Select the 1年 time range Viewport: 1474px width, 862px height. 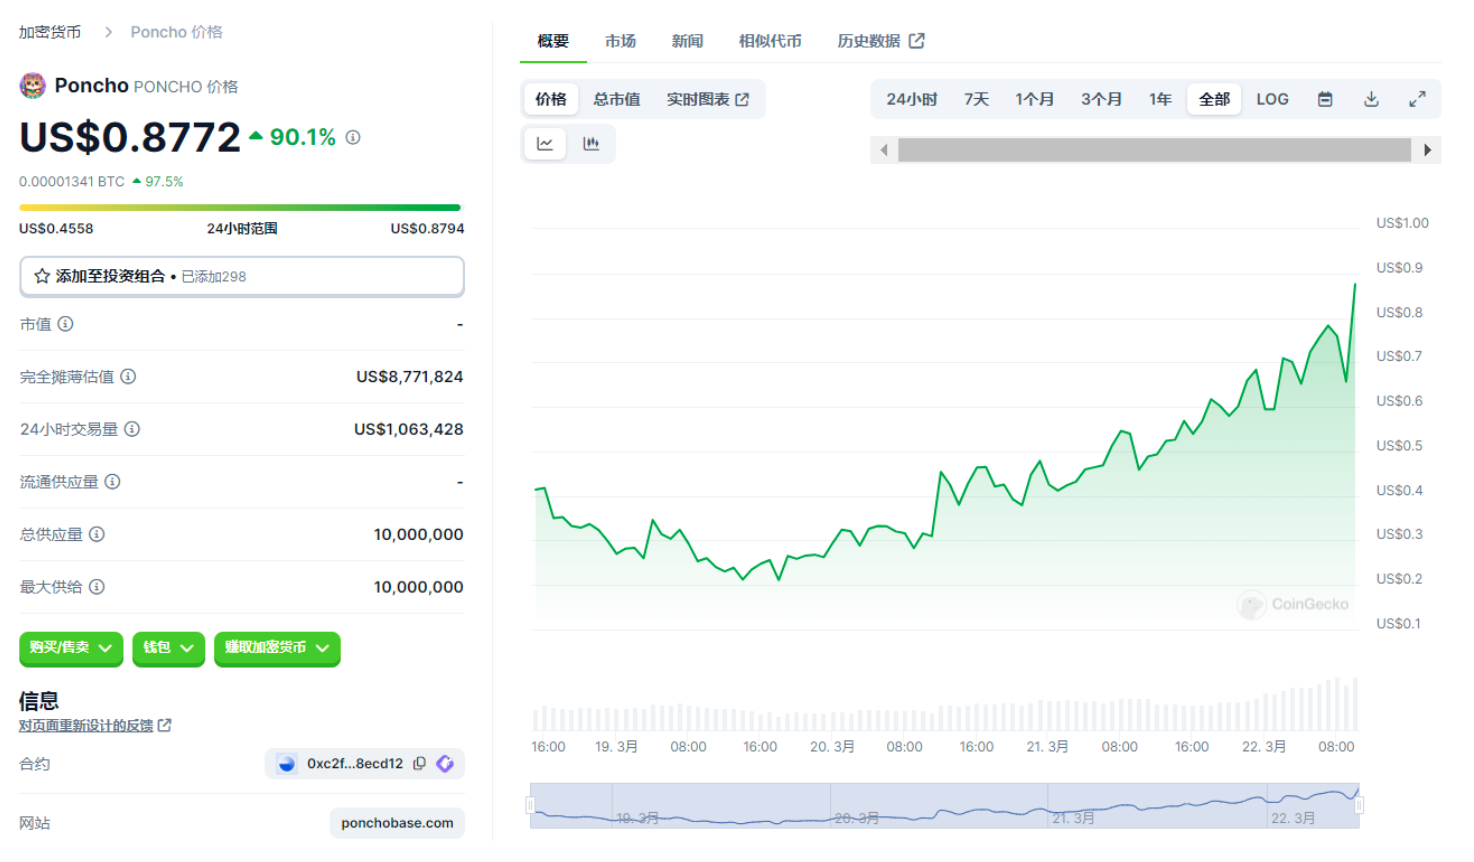click(x=1160, y=99)
